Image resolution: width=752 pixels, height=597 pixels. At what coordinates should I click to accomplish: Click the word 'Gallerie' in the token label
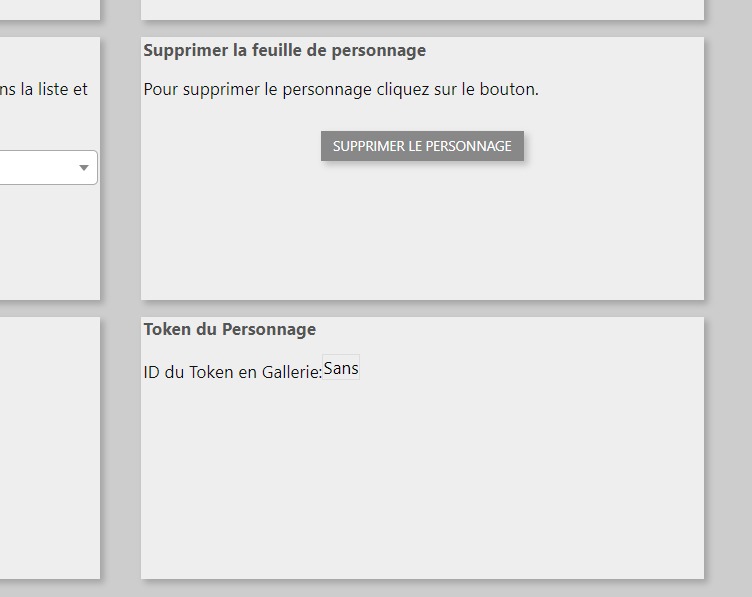[x=291, y=372]
